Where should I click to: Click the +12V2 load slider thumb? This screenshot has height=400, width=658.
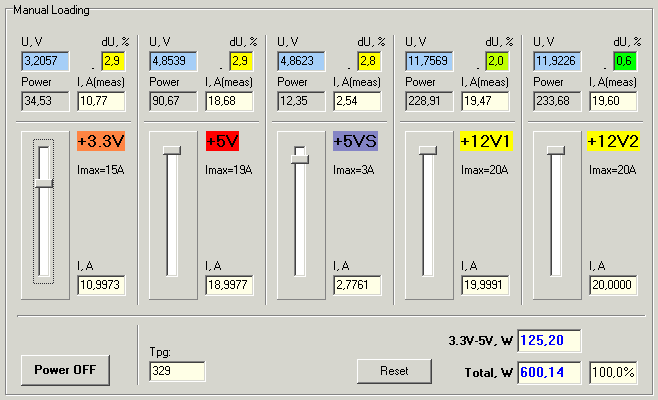click(556, 150)
